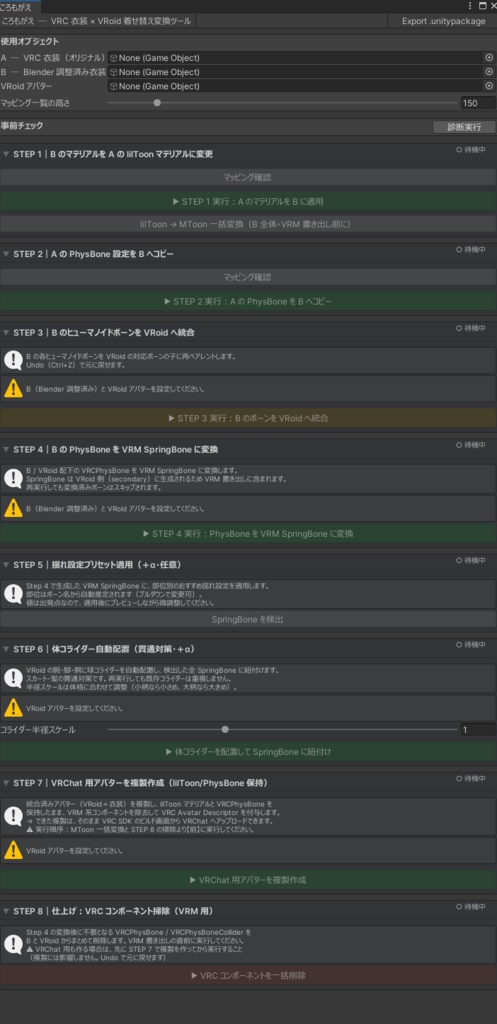Click STEP 8 待機中 status indicator
Image resolution: width=497 pixels, height=1024 pixels.
471,907
